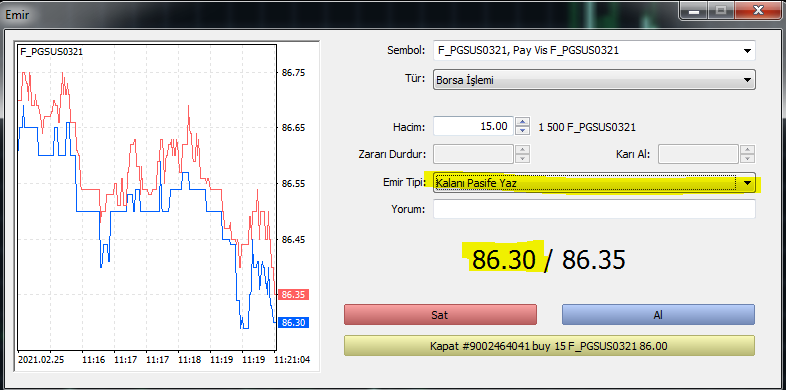Screen dimensions: 786x390
Task: Click the red 86.35 ask price label
Action: click(x=294, y=295)
